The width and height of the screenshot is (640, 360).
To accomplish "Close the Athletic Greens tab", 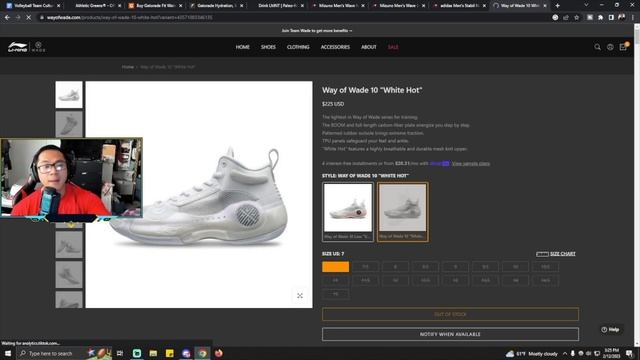I will 119,6.
